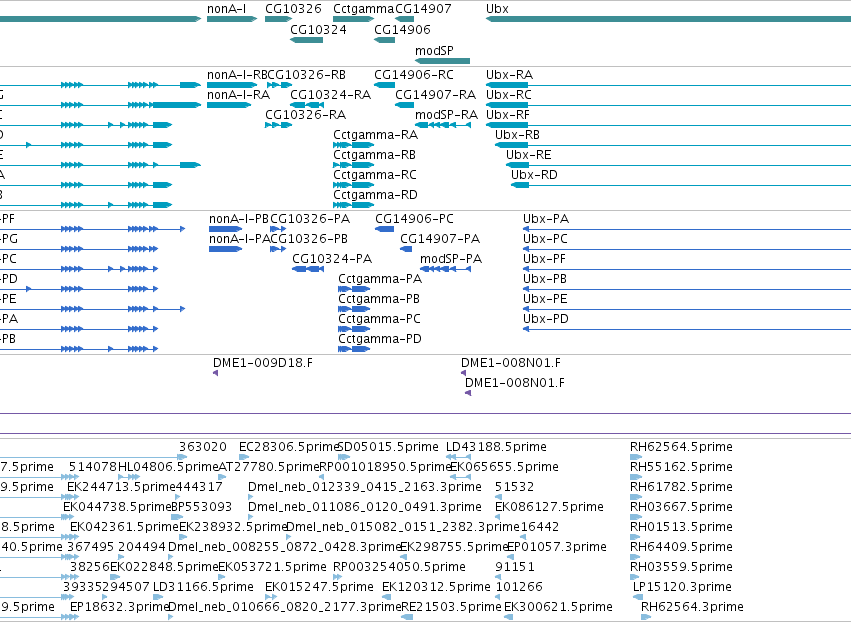Click the modSP gene label
The height and width of the screenshot is (622, 851).
tap(434, 50)
